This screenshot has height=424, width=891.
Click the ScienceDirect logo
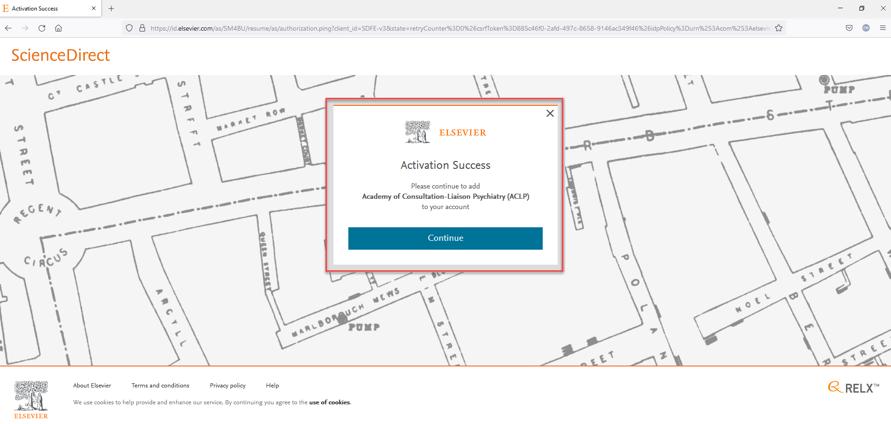click(x=60, y=55)
